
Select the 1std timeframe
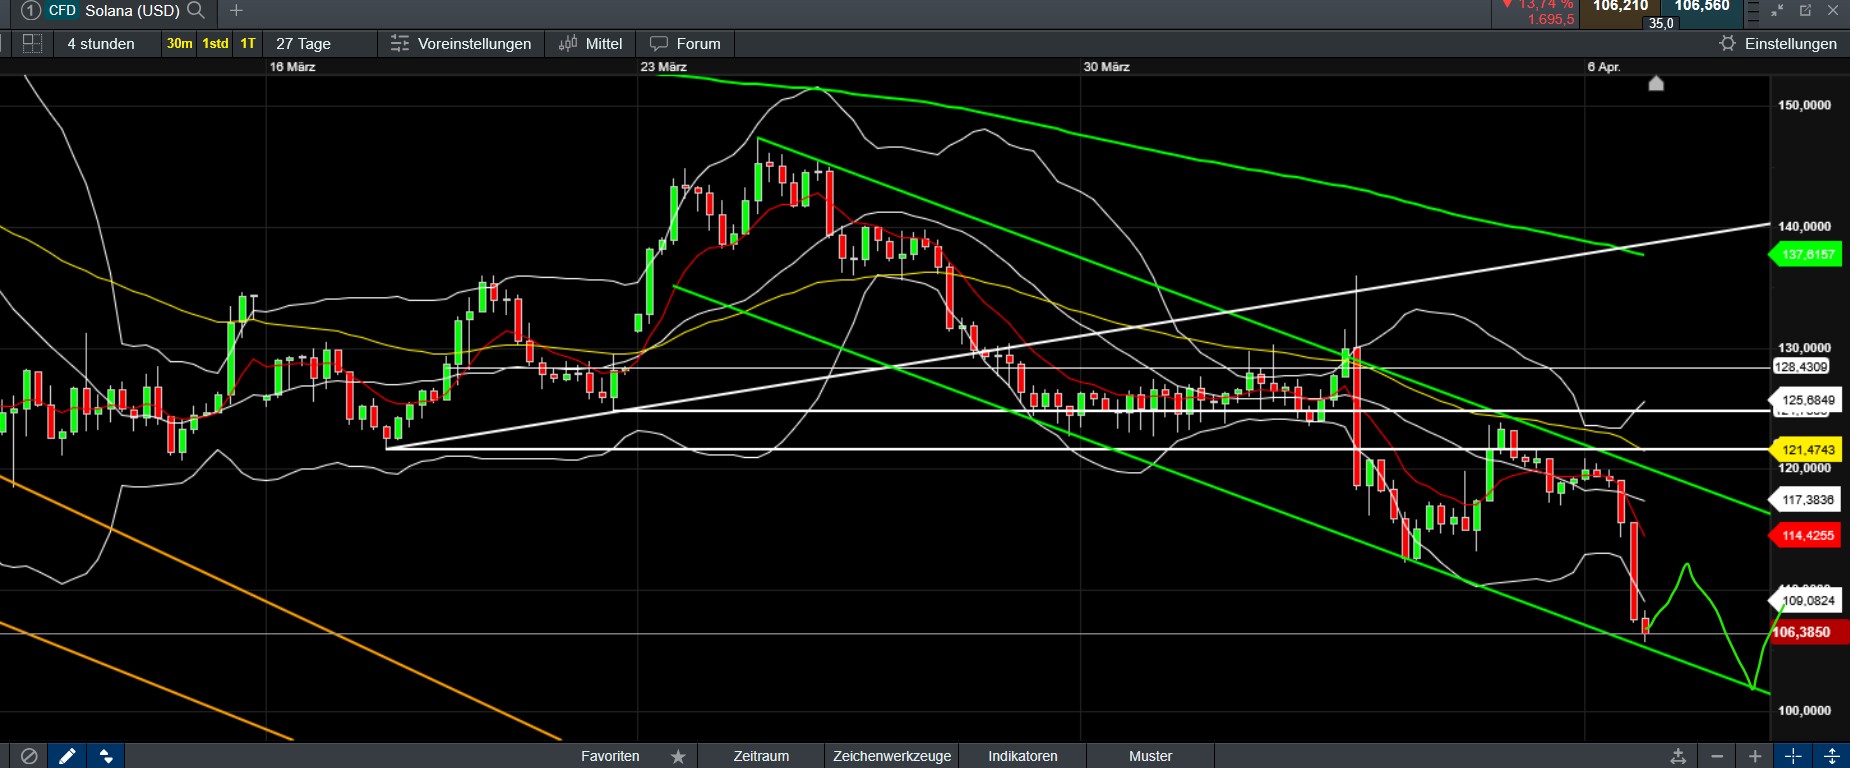tap(216, 43)
